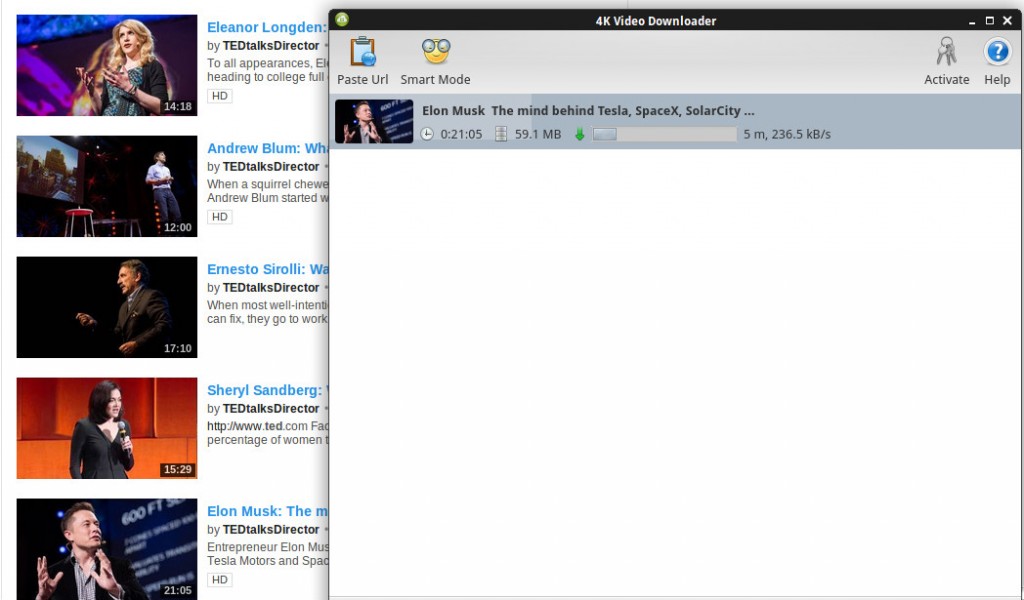Viewport: 1024px width, 600px height.
Task: Open the Sheryl Sandberg video title link
Action: tap(268, 390)
